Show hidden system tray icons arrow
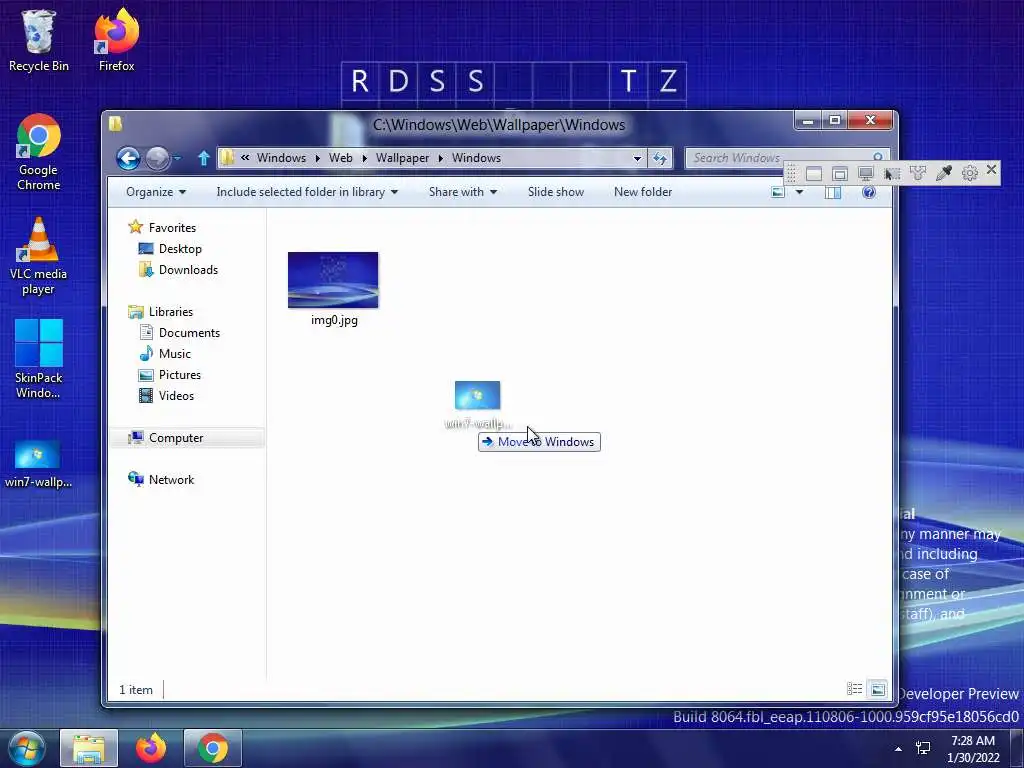 click(899, 748)
